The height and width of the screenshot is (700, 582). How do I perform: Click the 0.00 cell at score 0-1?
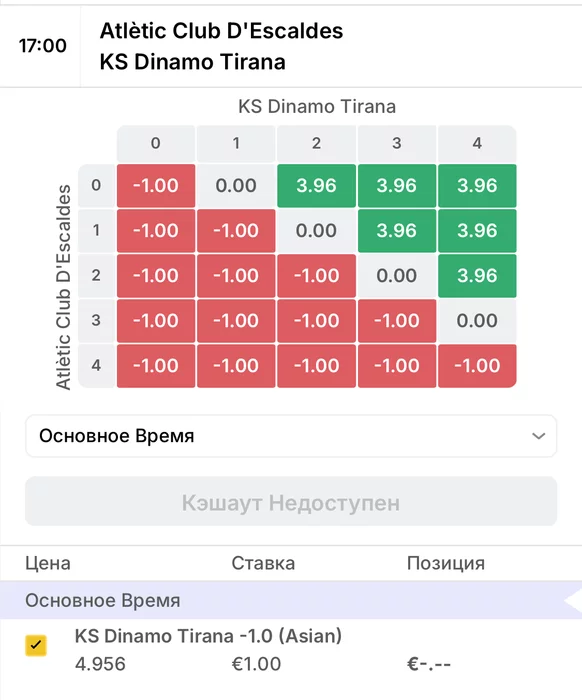(x=236, y=186)
